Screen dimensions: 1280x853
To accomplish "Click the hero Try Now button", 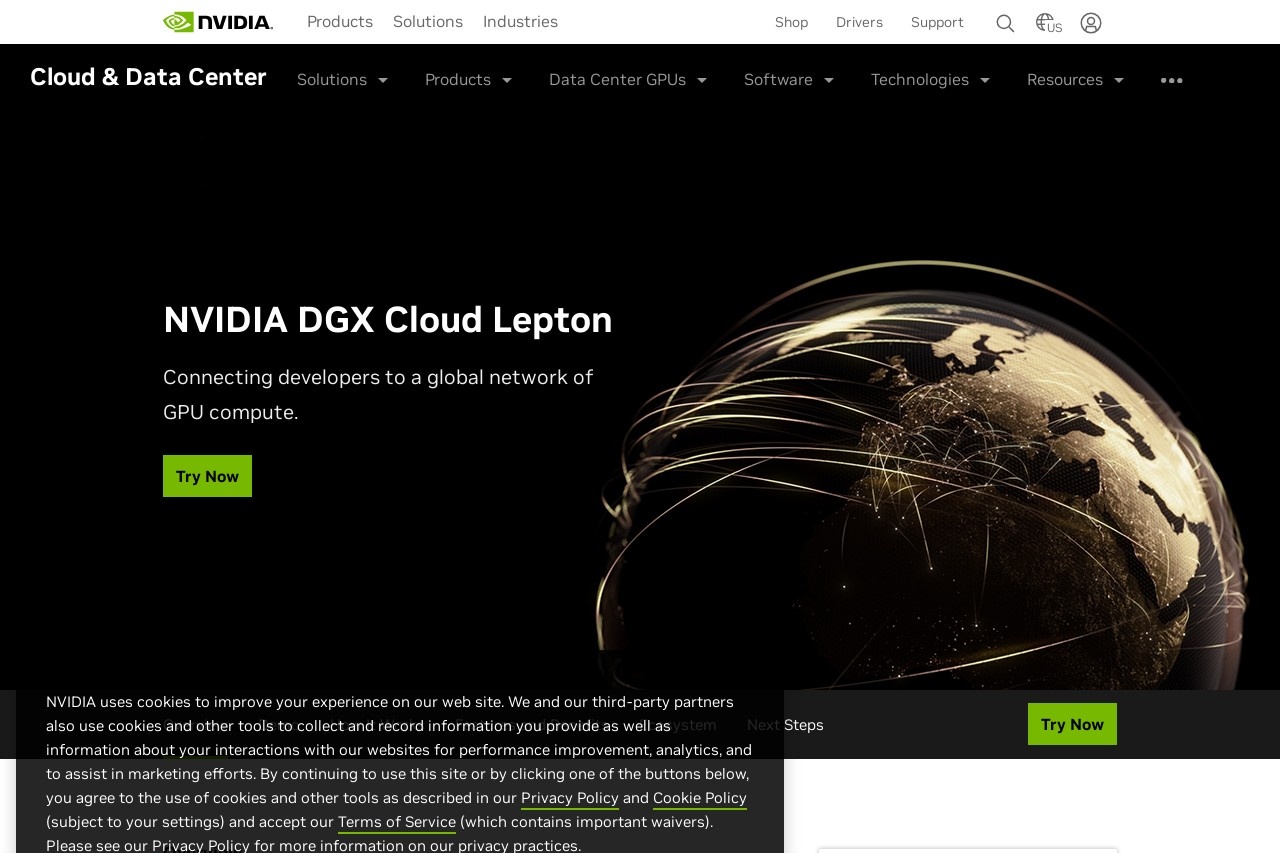I will click(207, 476).
